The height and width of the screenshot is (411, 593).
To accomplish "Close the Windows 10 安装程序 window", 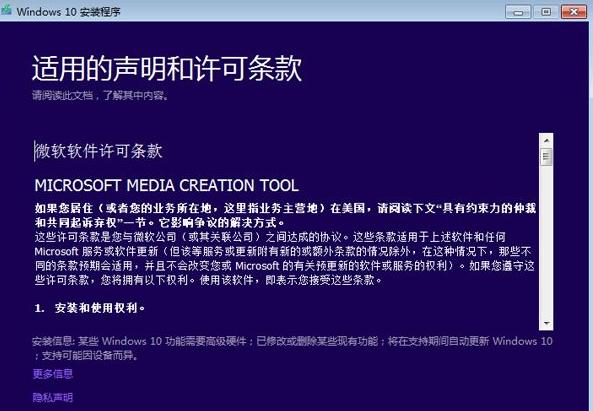I will point(574,12).
